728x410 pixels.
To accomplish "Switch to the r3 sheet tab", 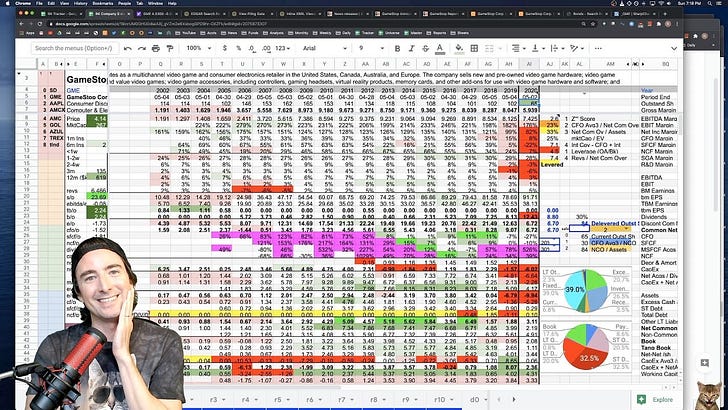I will pyautogui.click(x=217, y=399).
